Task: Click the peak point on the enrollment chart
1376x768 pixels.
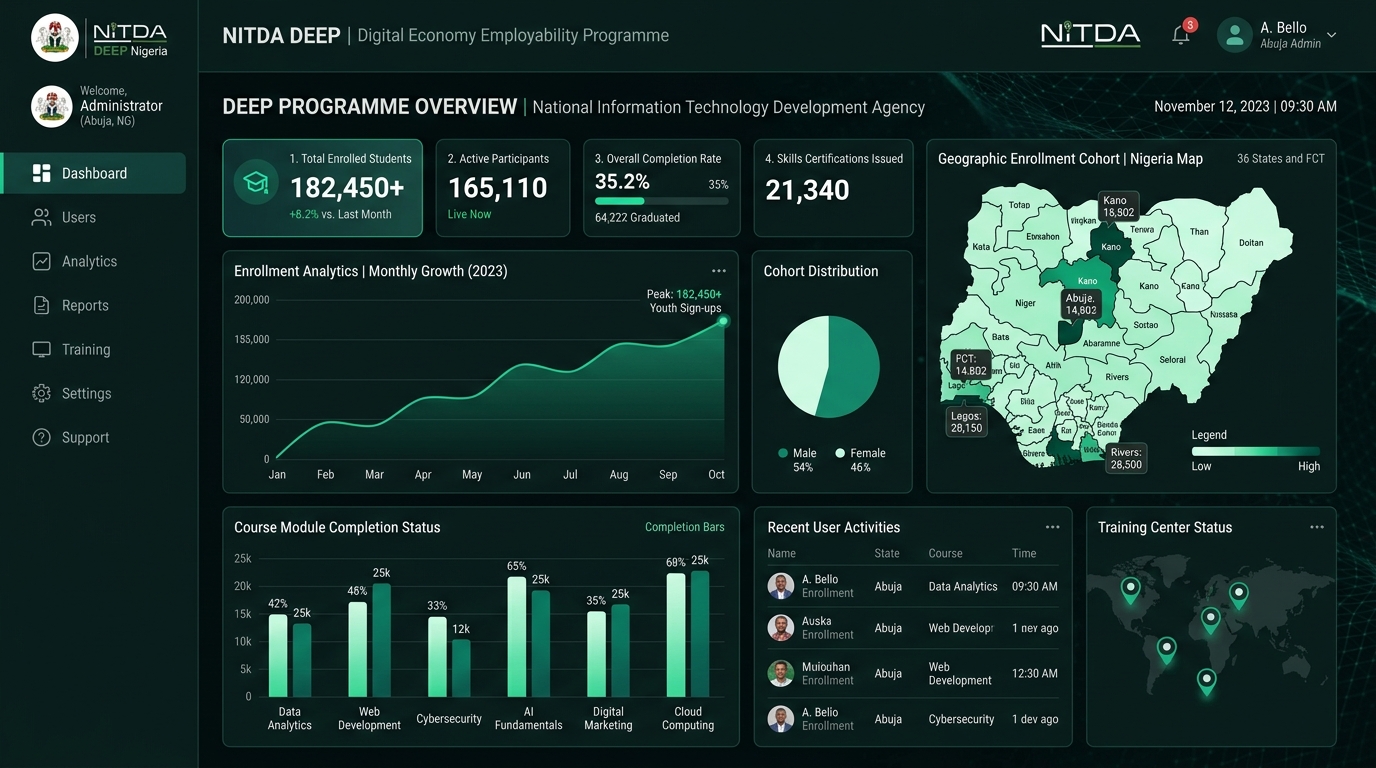Action: [723, 321]
